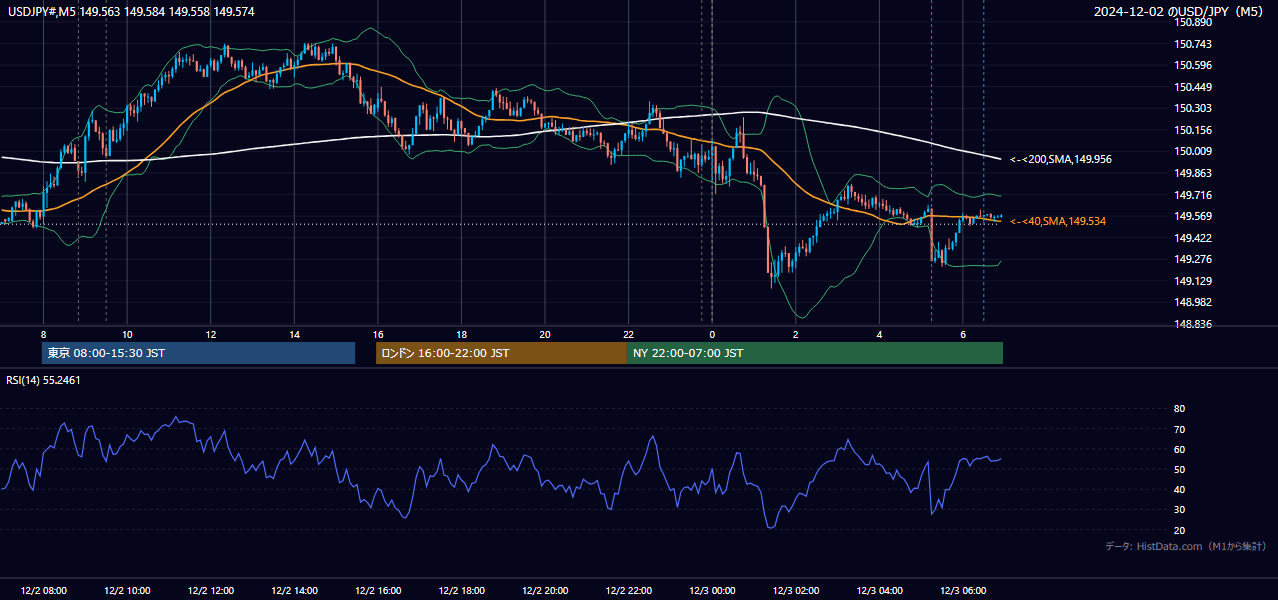
Task: Click price axis value 149.129
Action: coord(1194,281)
